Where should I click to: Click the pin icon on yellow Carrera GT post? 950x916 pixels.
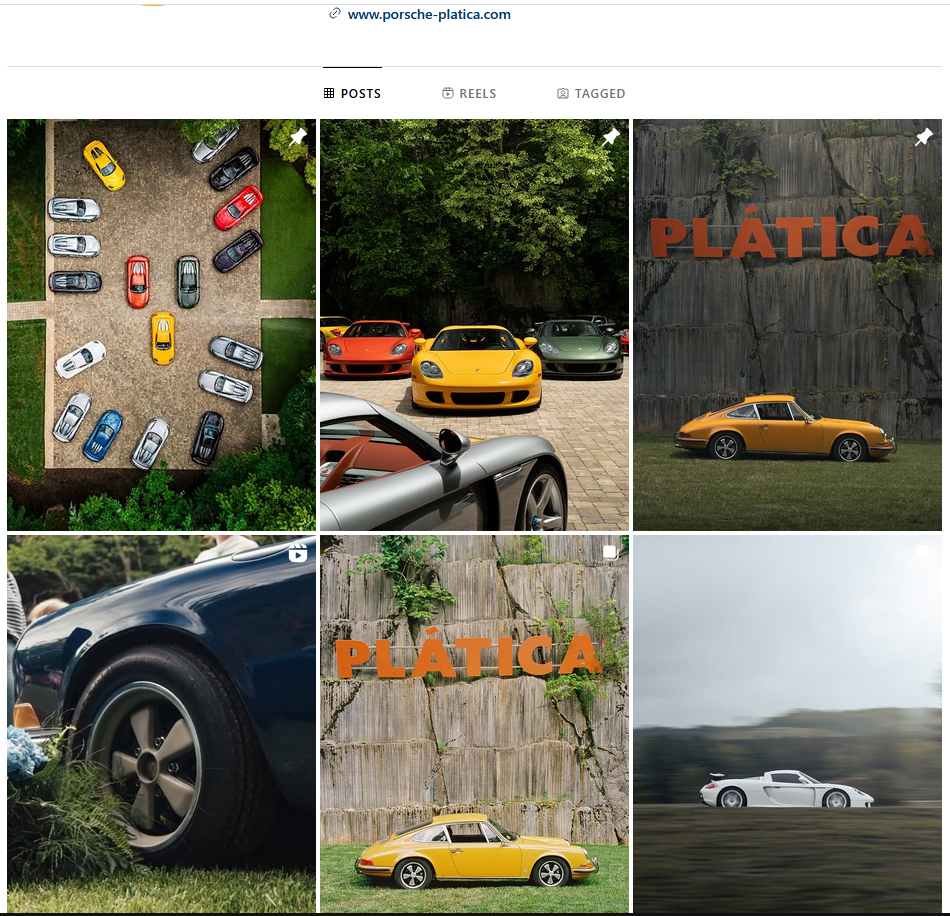click(x=611, y=137)
